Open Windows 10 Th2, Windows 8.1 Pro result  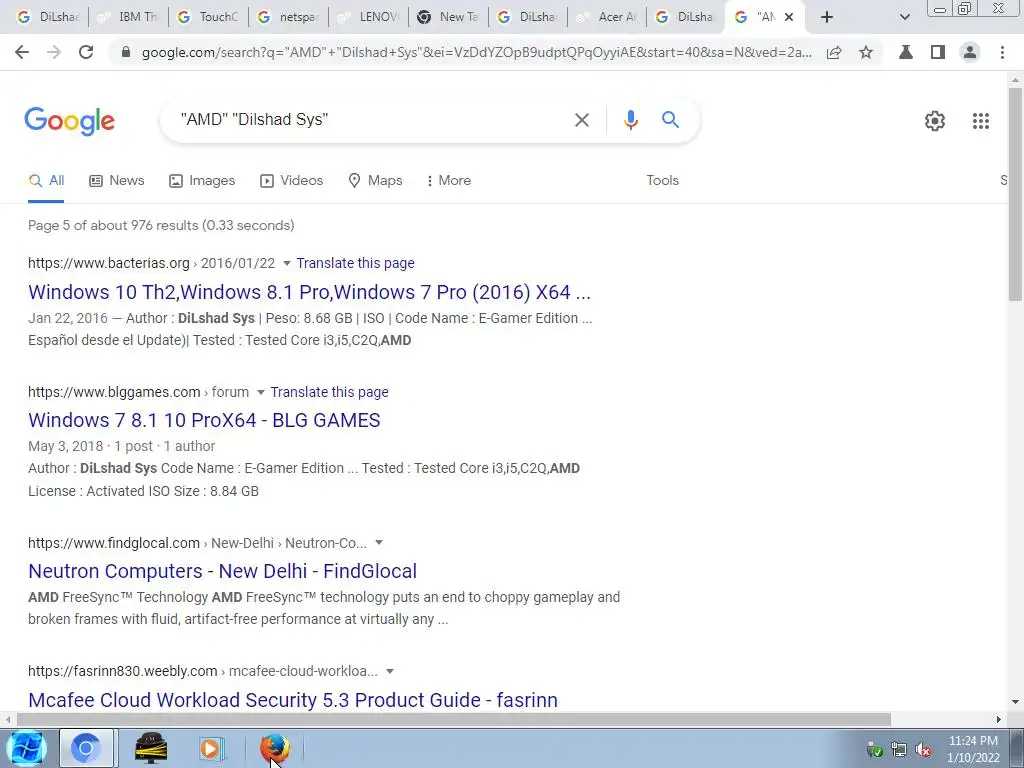(x=309, y=292)
